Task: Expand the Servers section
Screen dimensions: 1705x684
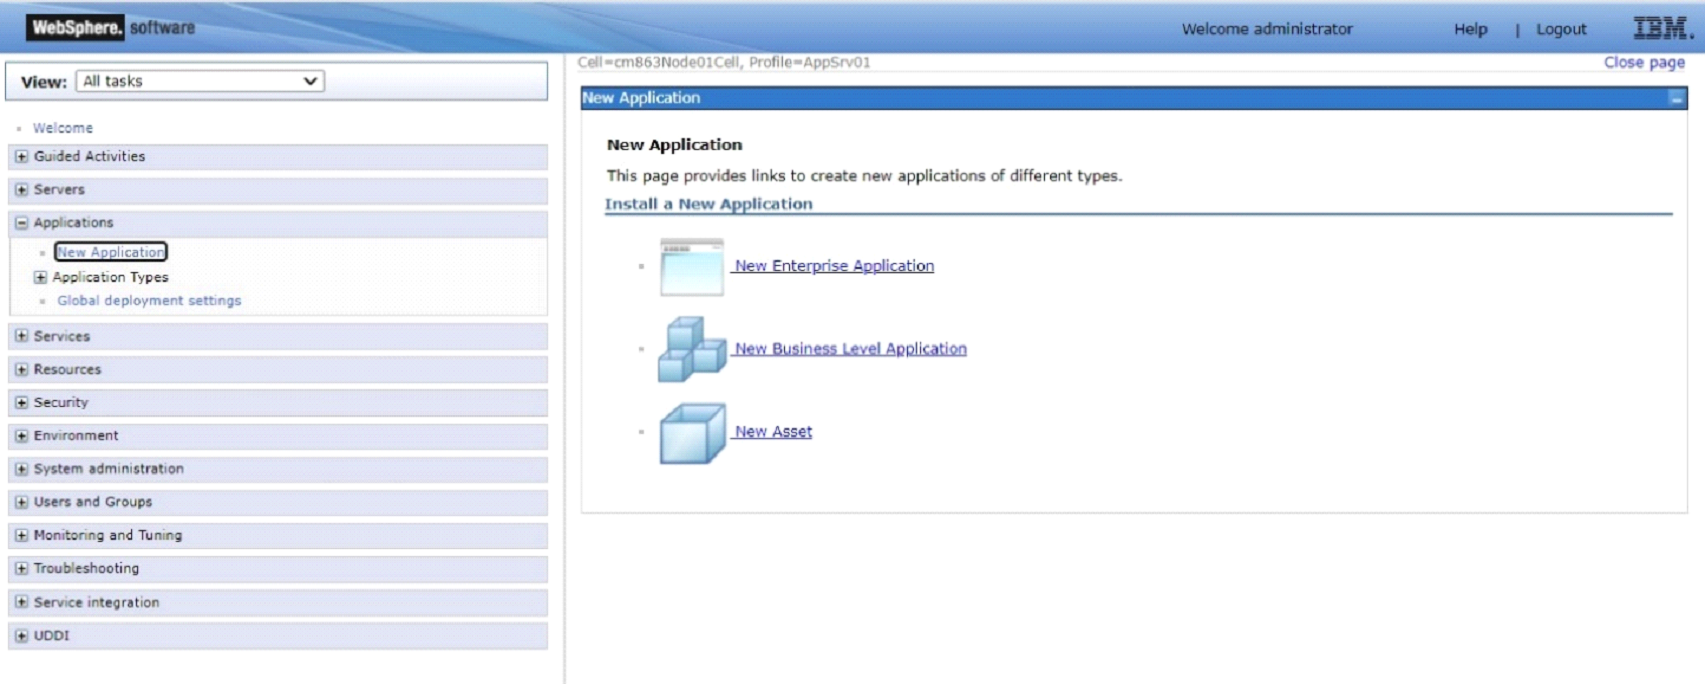Action: 21,190
